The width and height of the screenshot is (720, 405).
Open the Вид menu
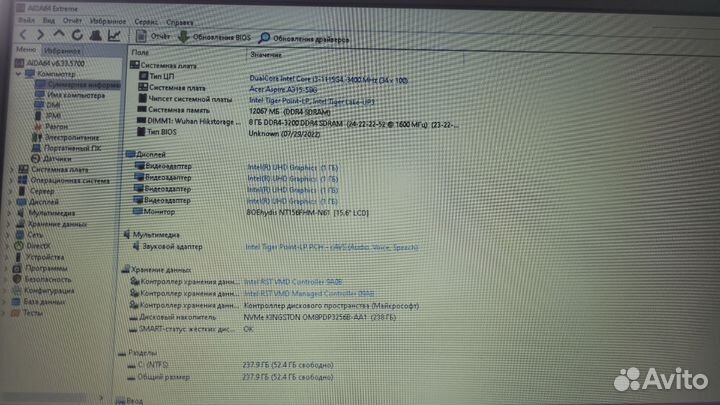click(49, 21)
